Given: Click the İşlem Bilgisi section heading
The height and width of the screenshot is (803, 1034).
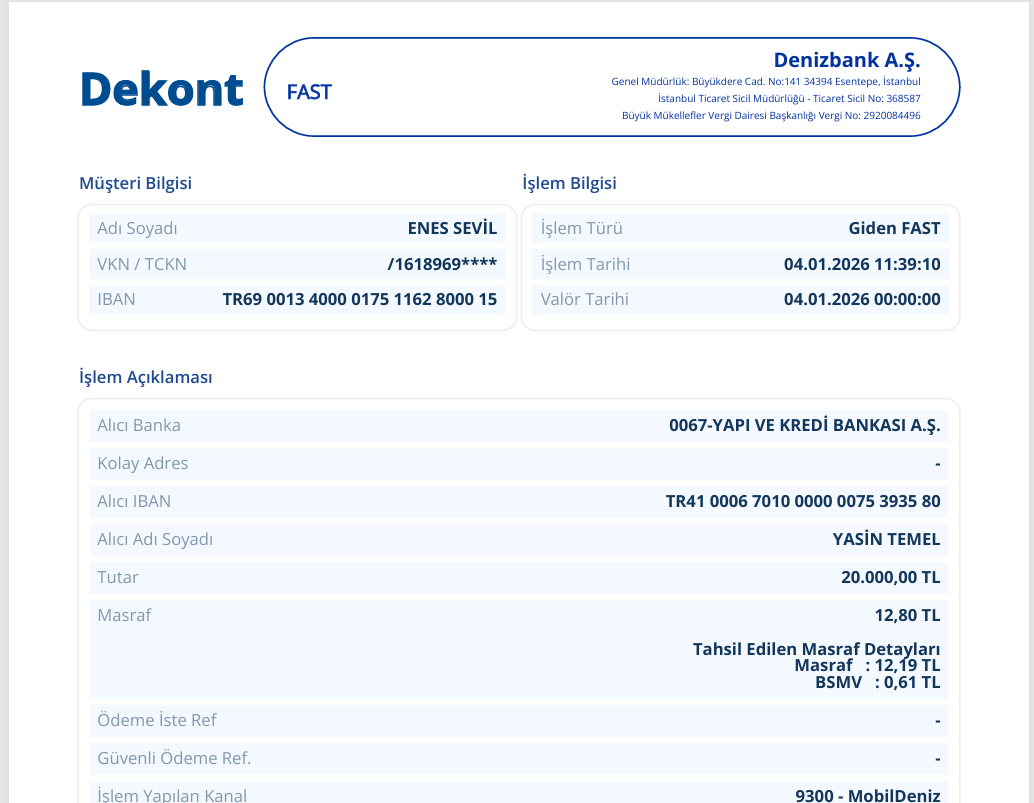Looking at the screenshot, I should coord(569,183).
